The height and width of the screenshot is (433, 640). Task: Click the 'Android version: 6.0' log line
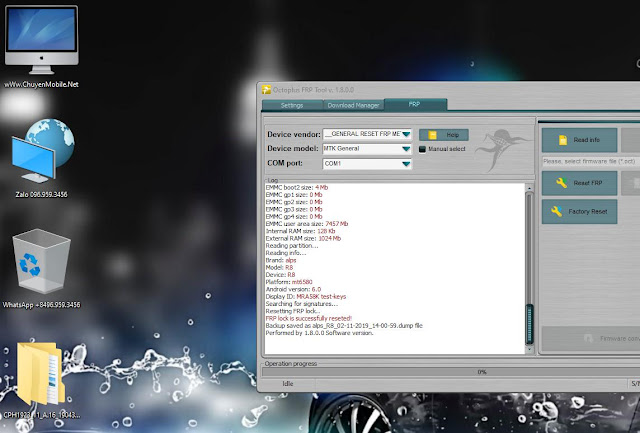(293, 289)
